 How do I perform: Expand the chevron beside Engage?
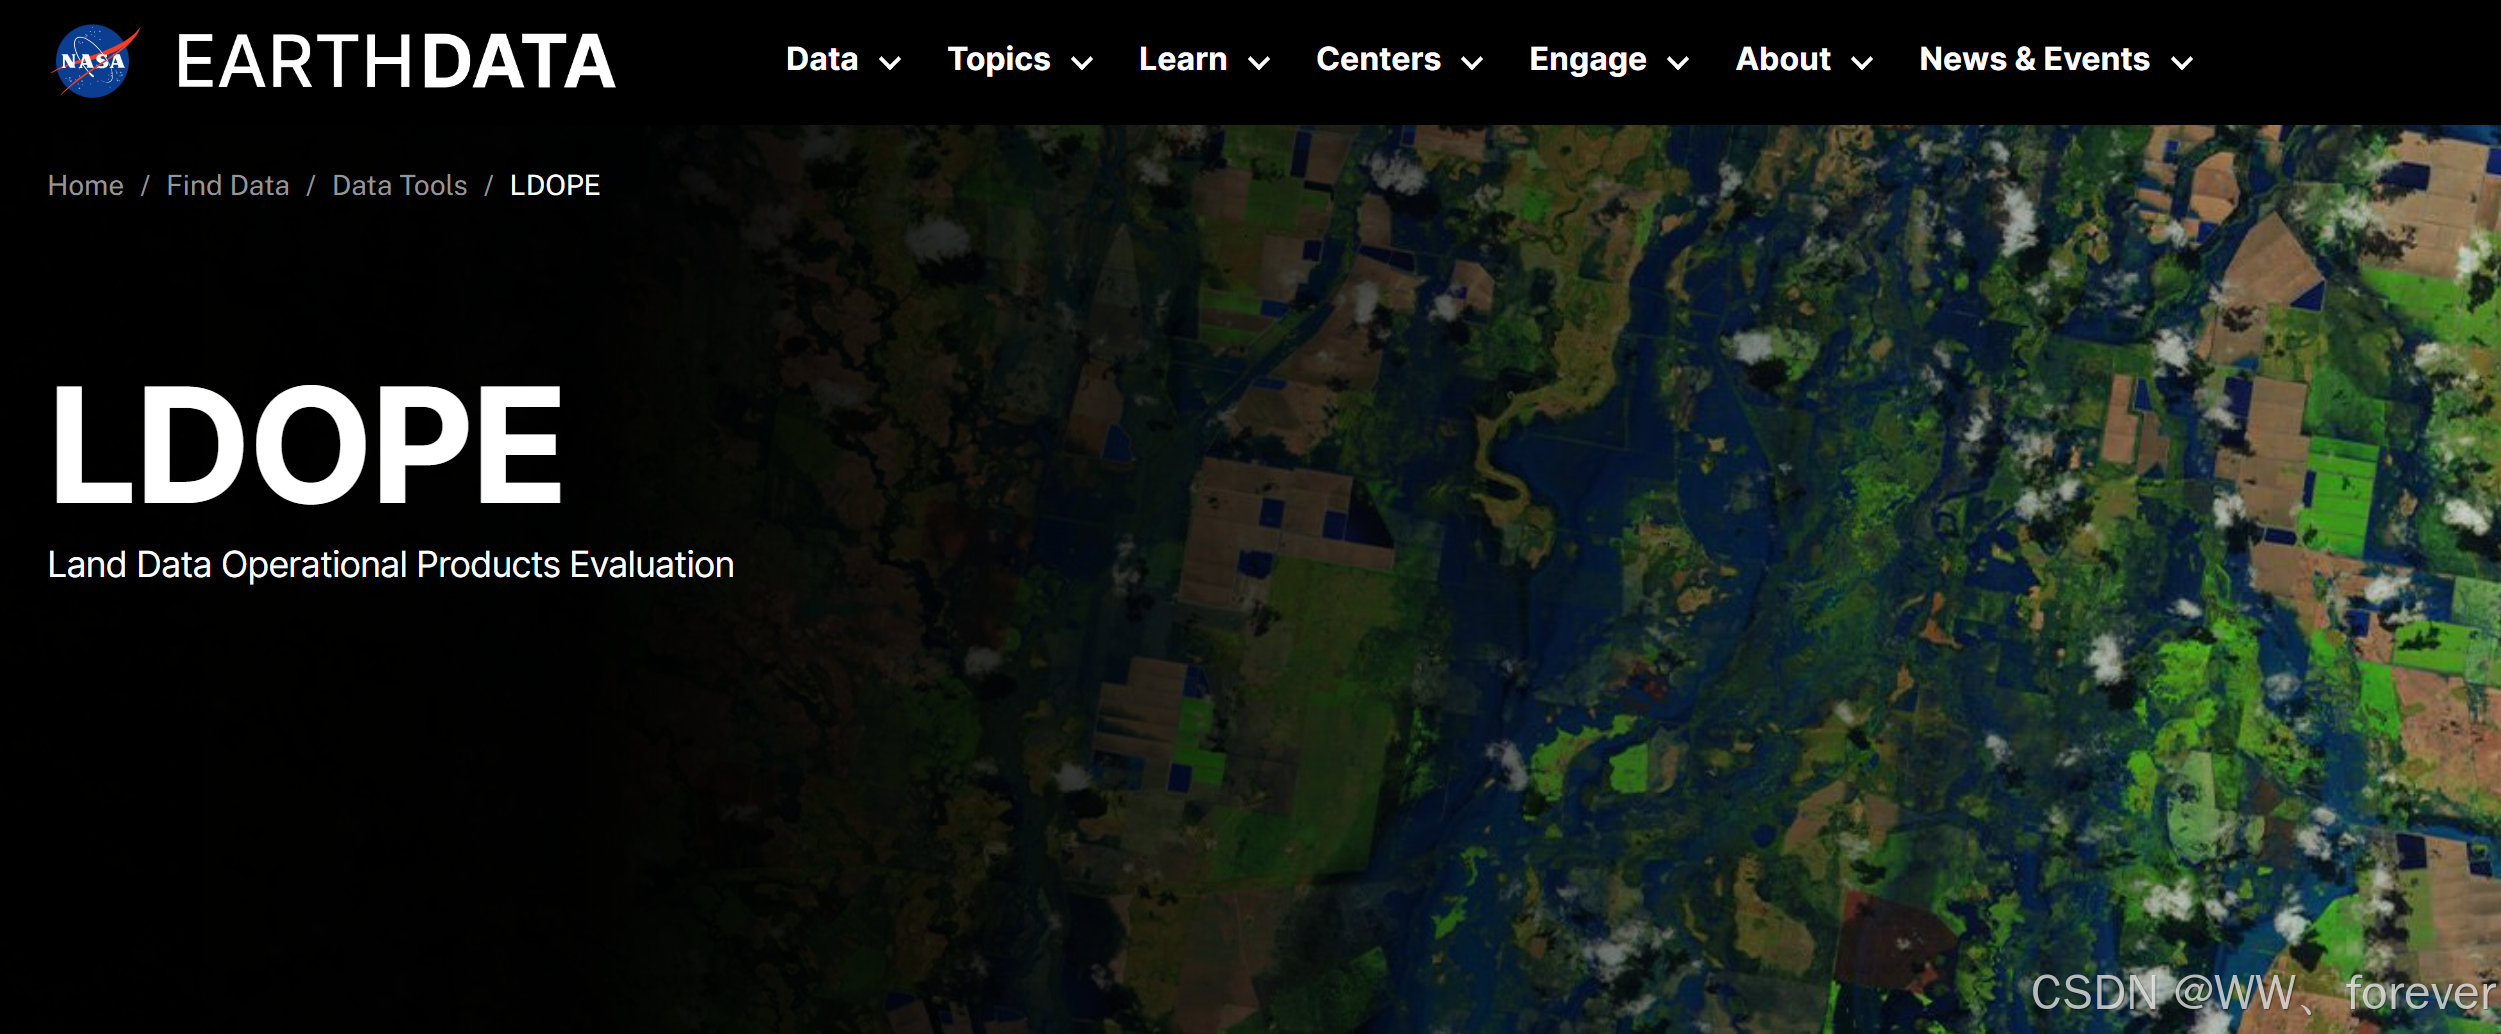click(x=1678, y=63)
